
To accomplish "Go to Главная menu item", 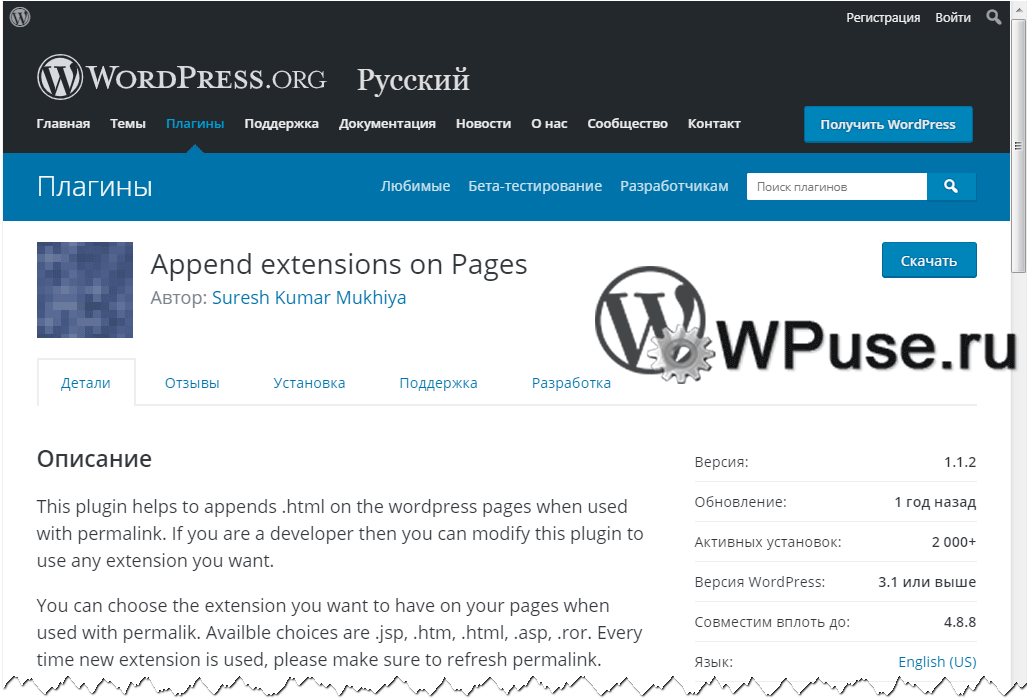I will 64,124.
